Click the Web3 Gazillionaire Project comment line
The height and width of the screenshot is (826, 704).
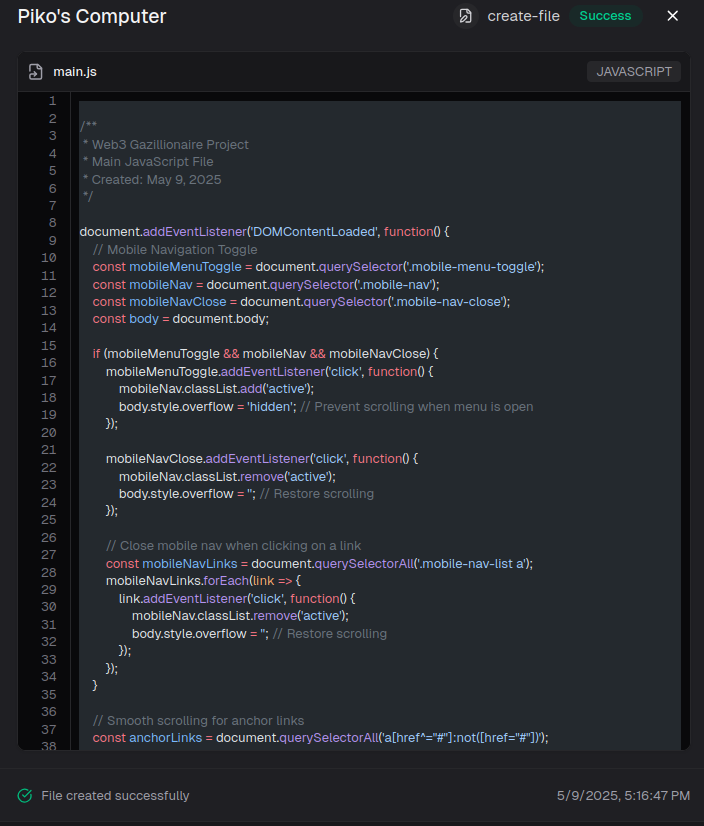pos(165,144)
